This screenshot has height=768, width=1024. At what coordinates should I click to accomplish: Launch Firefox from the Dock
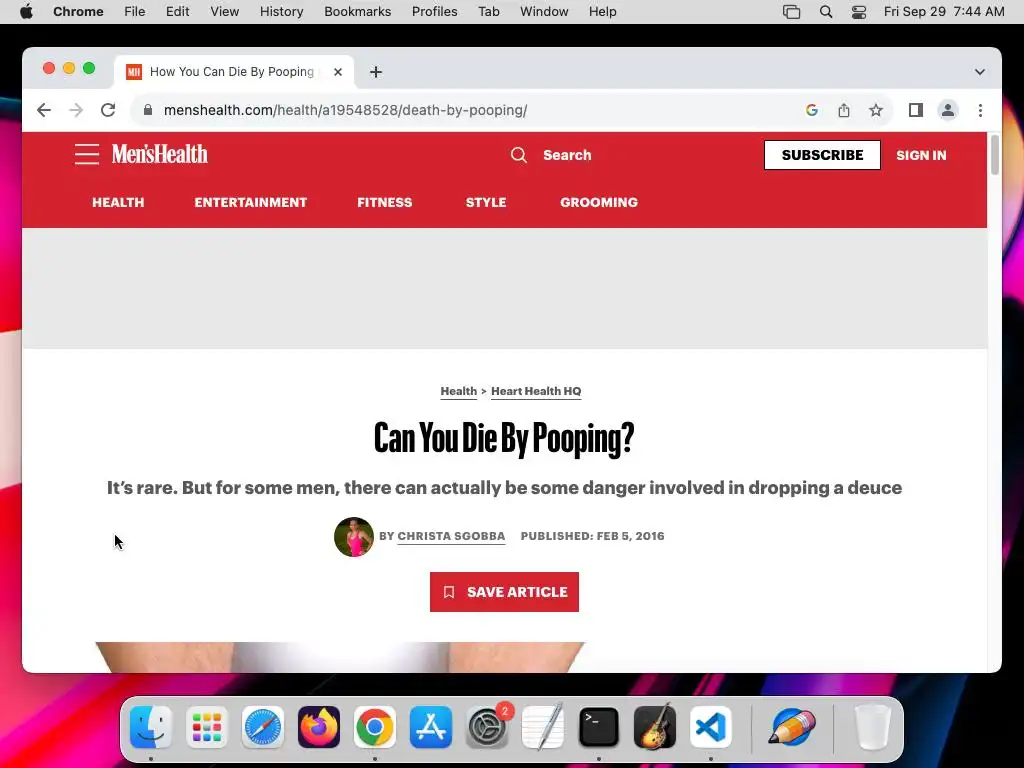click(319, 727)
